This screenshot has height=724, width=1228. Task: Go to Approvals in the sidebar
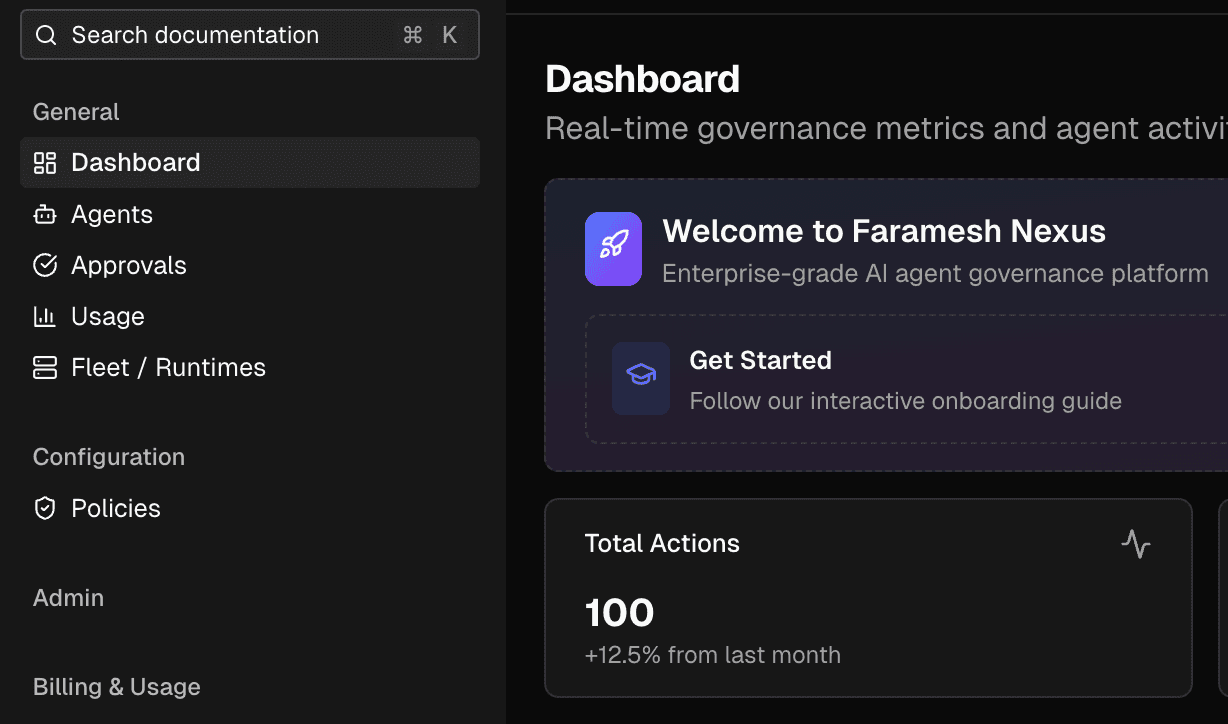[x=129, y=266]
